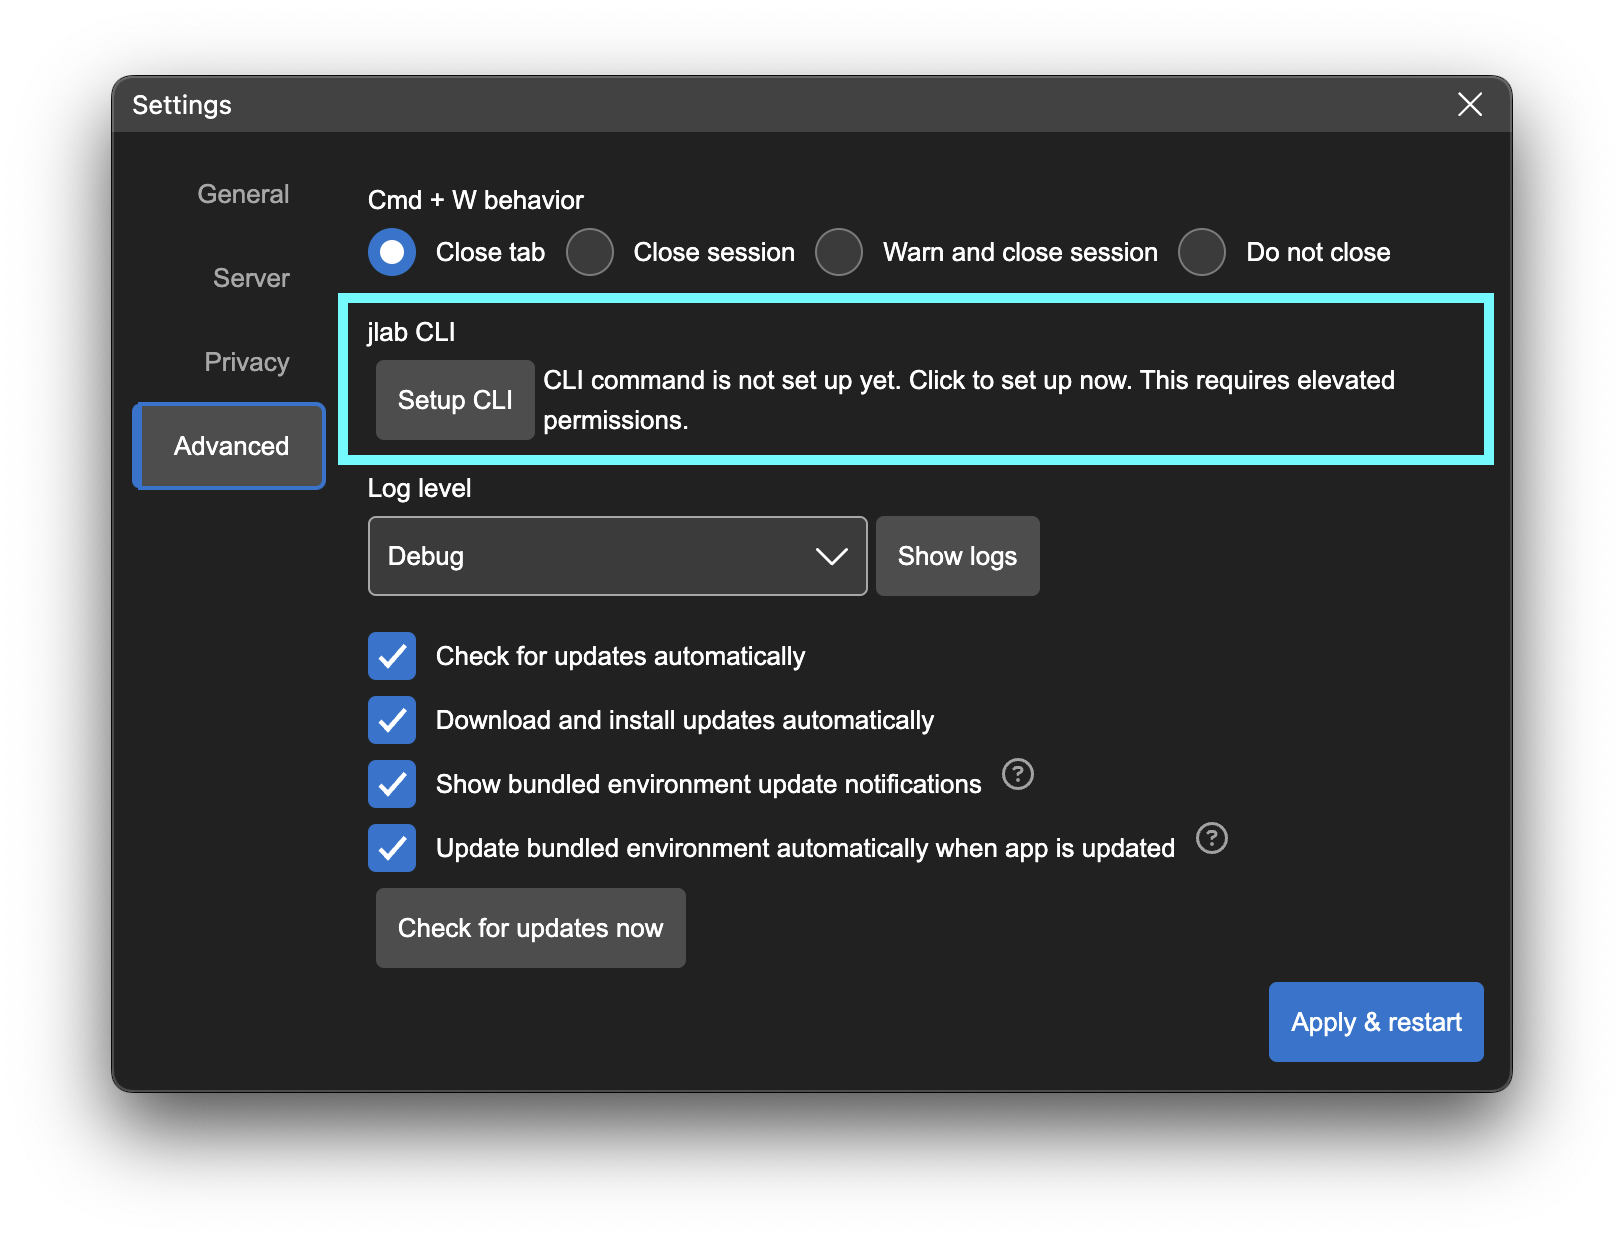The width and height of the screenshot is (1624, 1240).
Task: Click the Setup CLI button
Action: click(455, 400)
